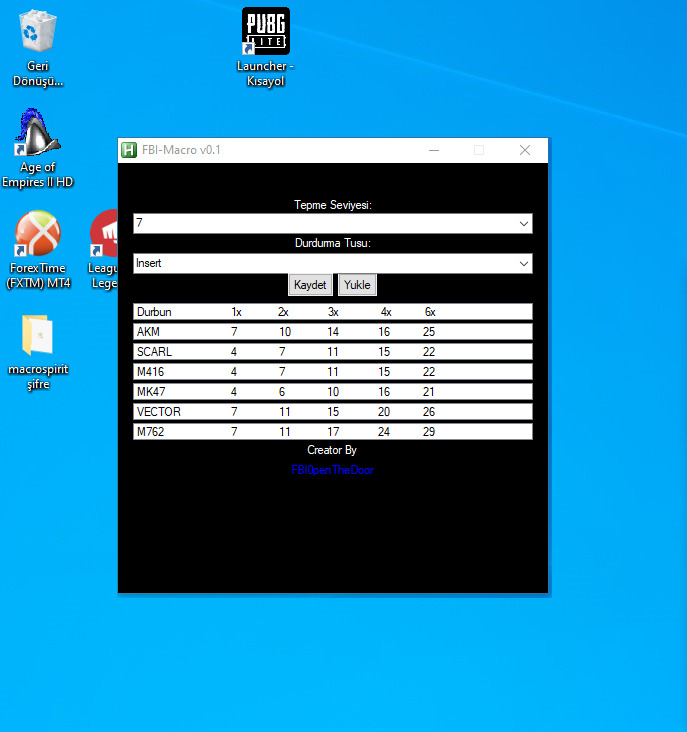Close the FBI-Macro v0.1 window
The width and height of the screenshot is (687, 732).
tap(525, 150)
